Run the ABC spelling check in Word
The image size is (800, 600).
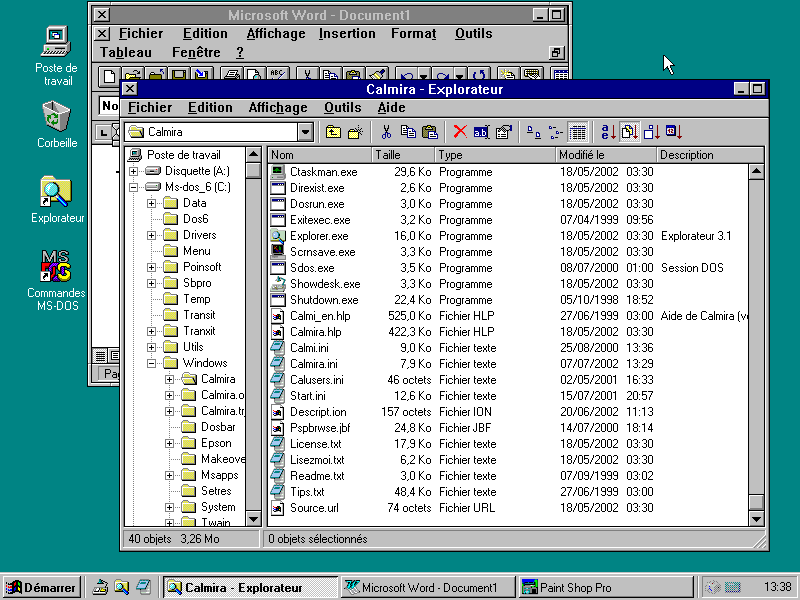click(278, 76)
